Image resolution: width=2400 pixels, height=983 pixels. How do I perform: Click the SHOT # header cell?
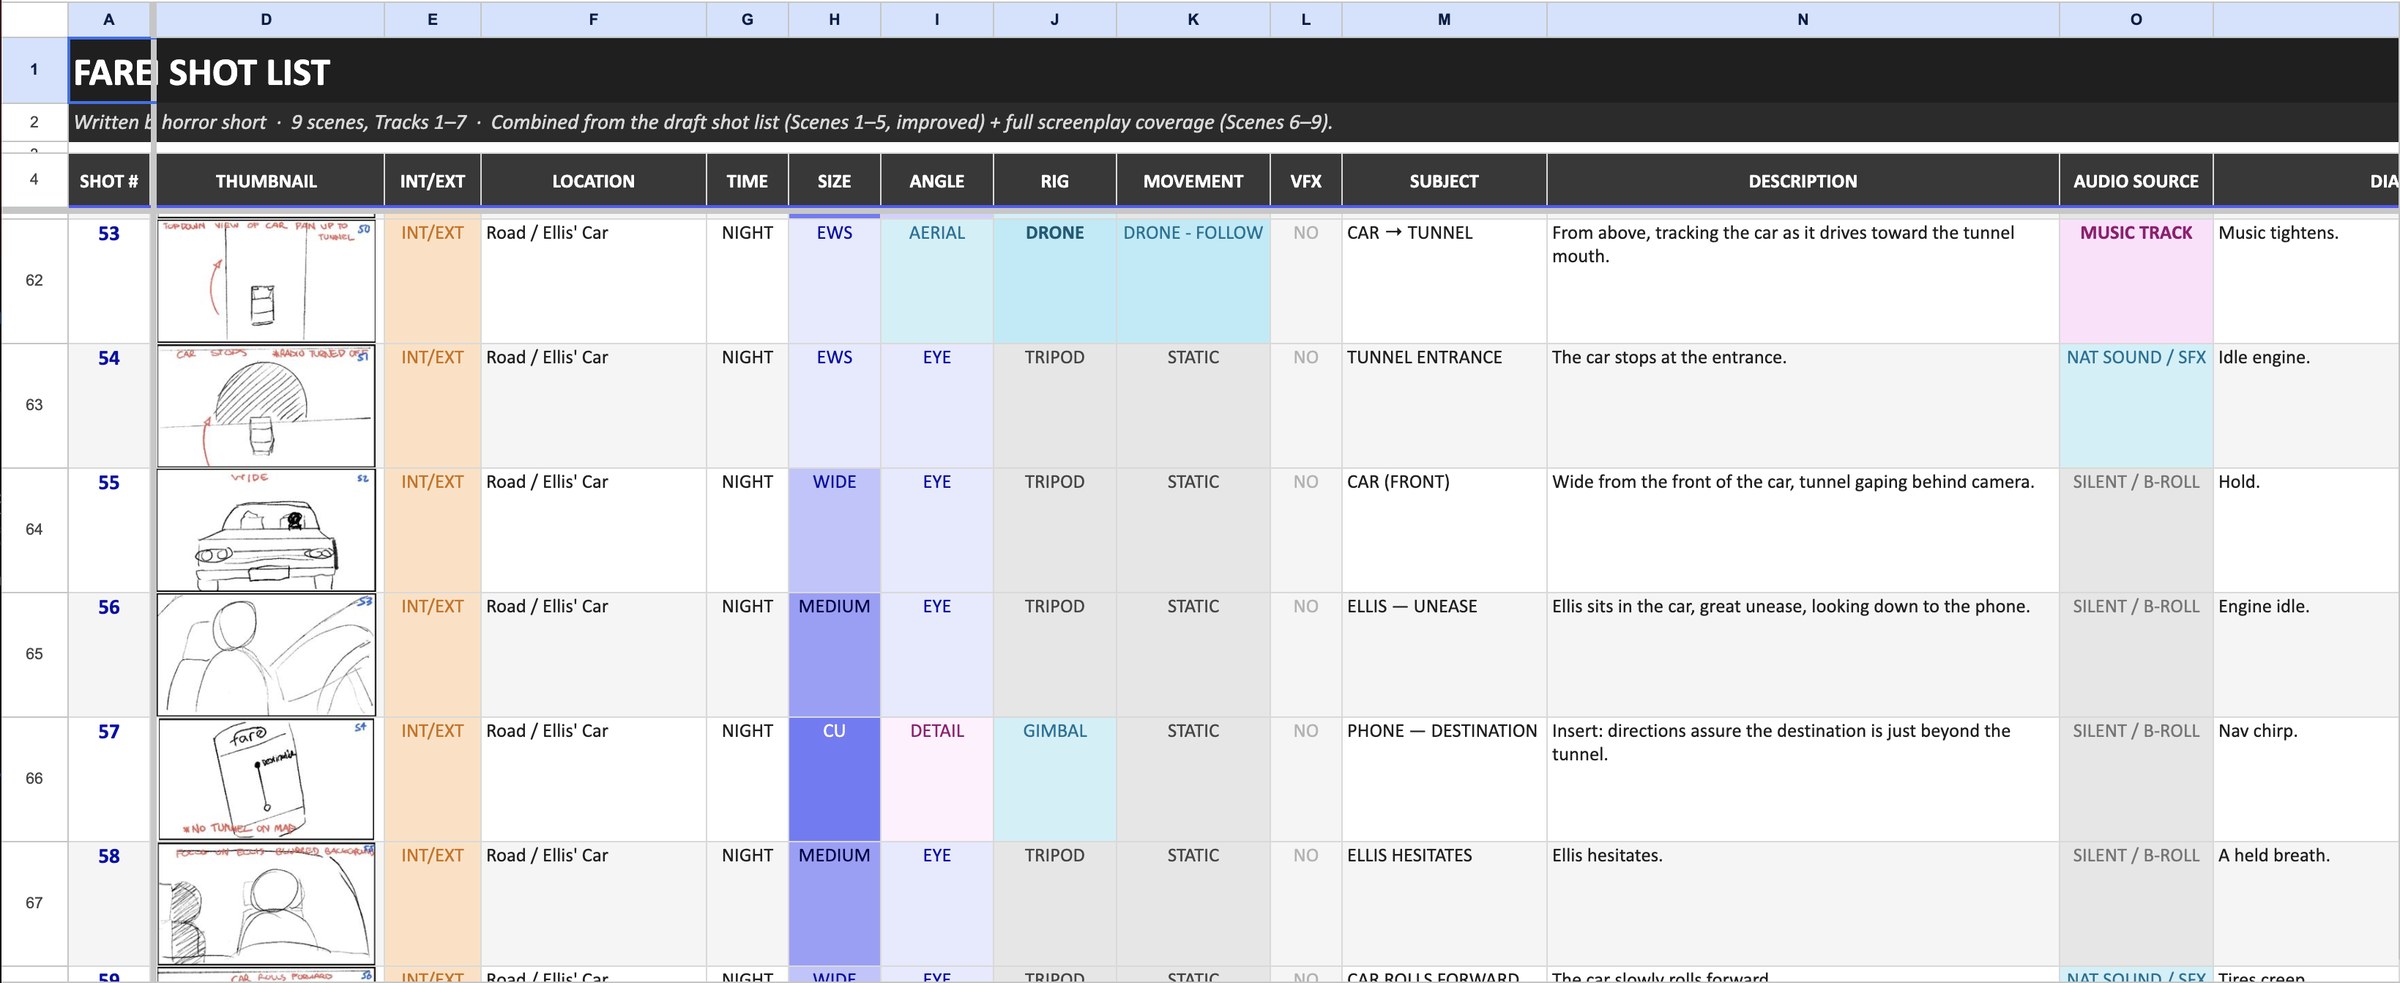(109, 181)
